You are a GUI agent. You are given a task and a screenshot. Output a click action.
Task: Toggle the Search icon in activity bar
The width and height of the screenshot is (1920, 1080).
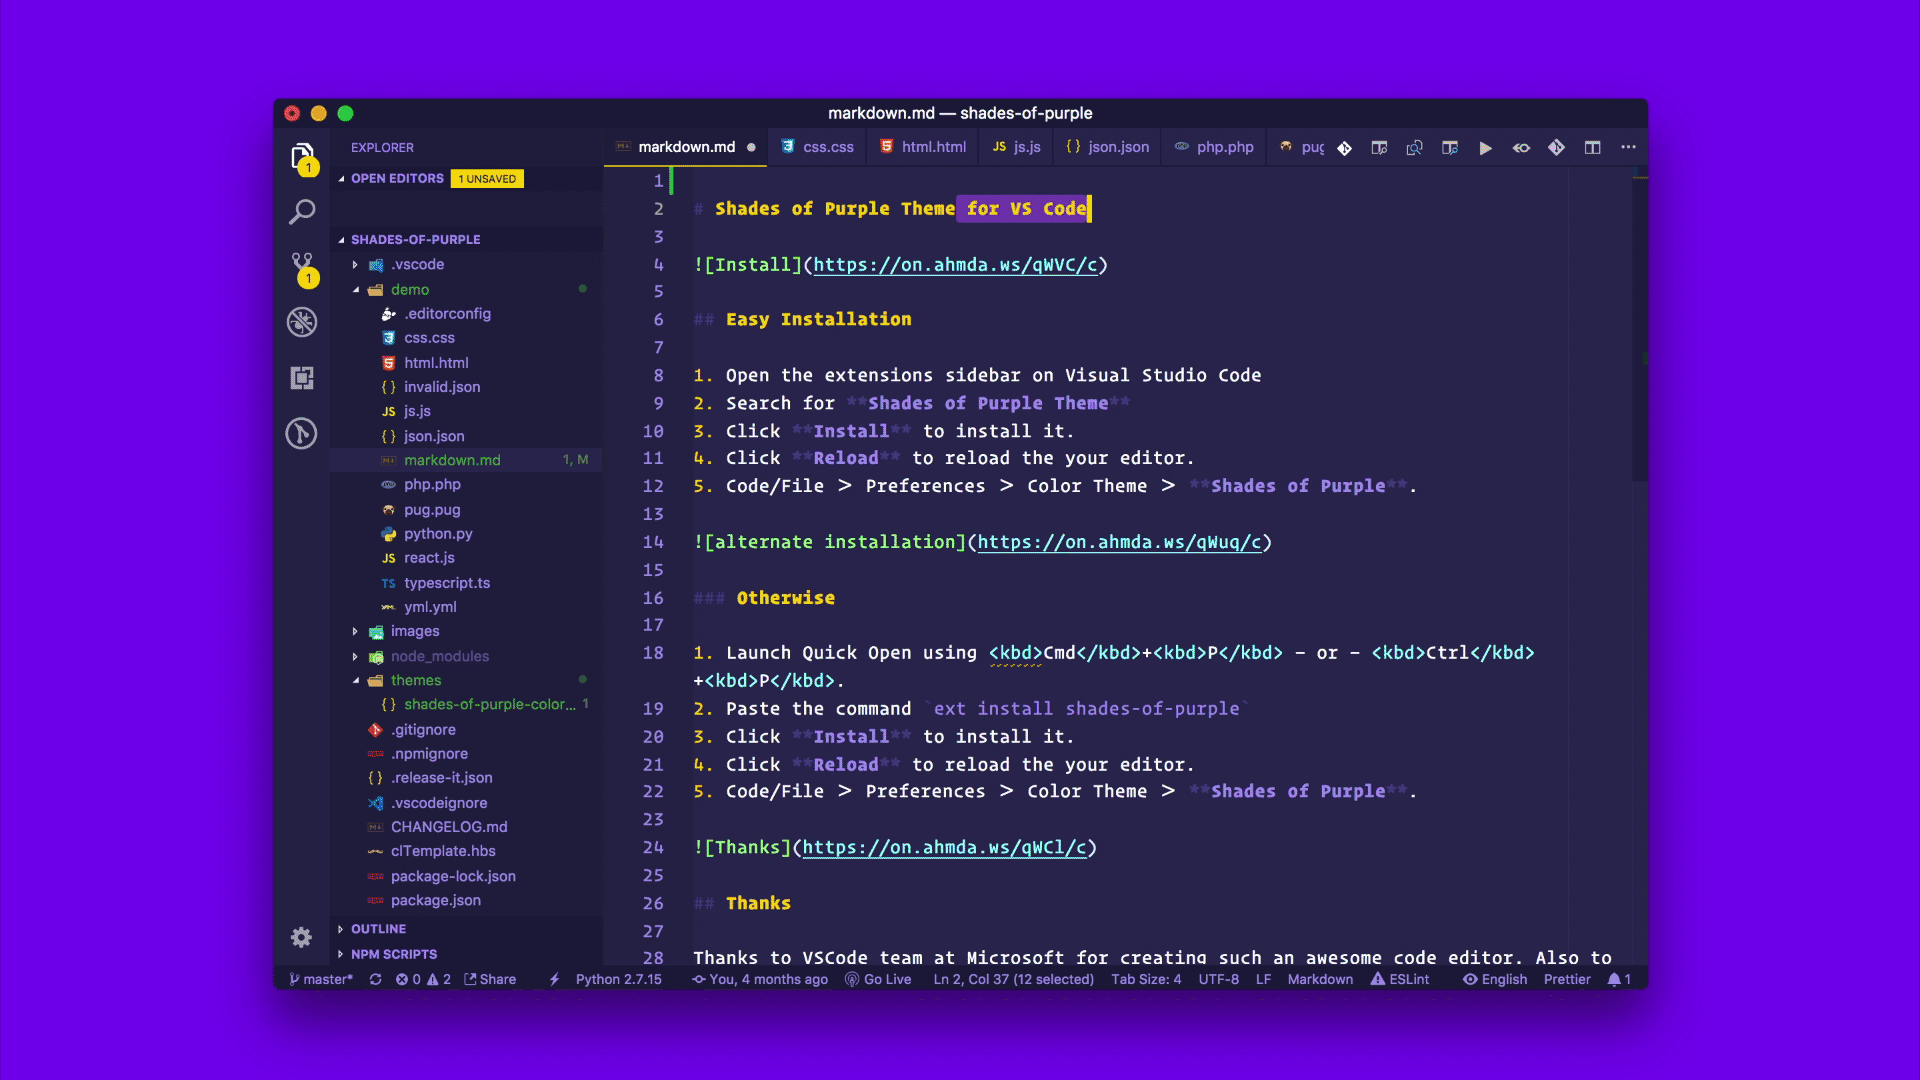pyautogui.click(x=303, y=212)
